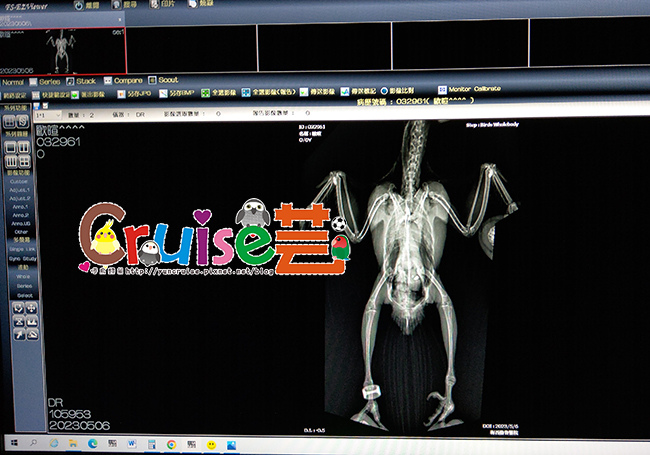Click the power/exit icon in top bar
The width and height of the screenshot is (650, 455).
point(79,5)
